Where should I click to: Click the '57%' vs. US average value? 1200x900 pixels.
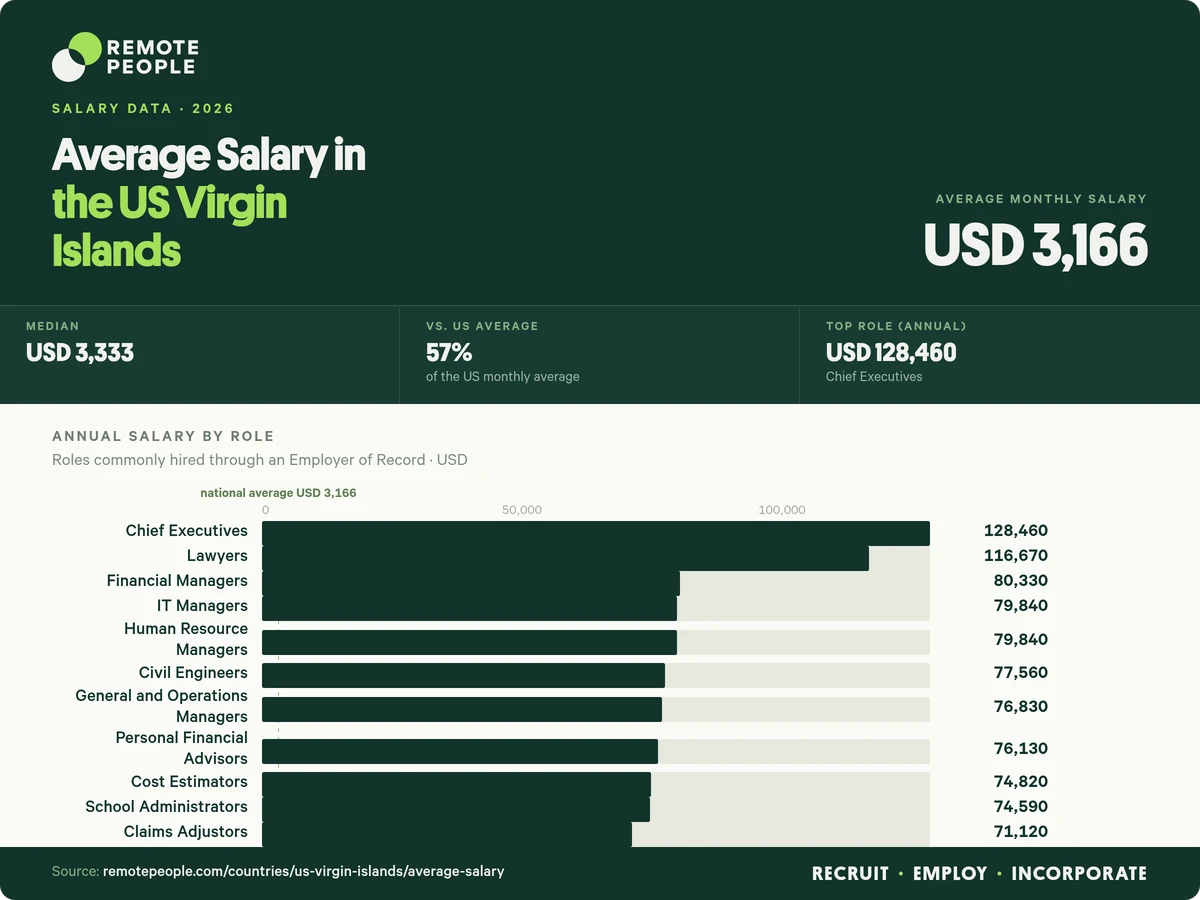pos(449,353)
